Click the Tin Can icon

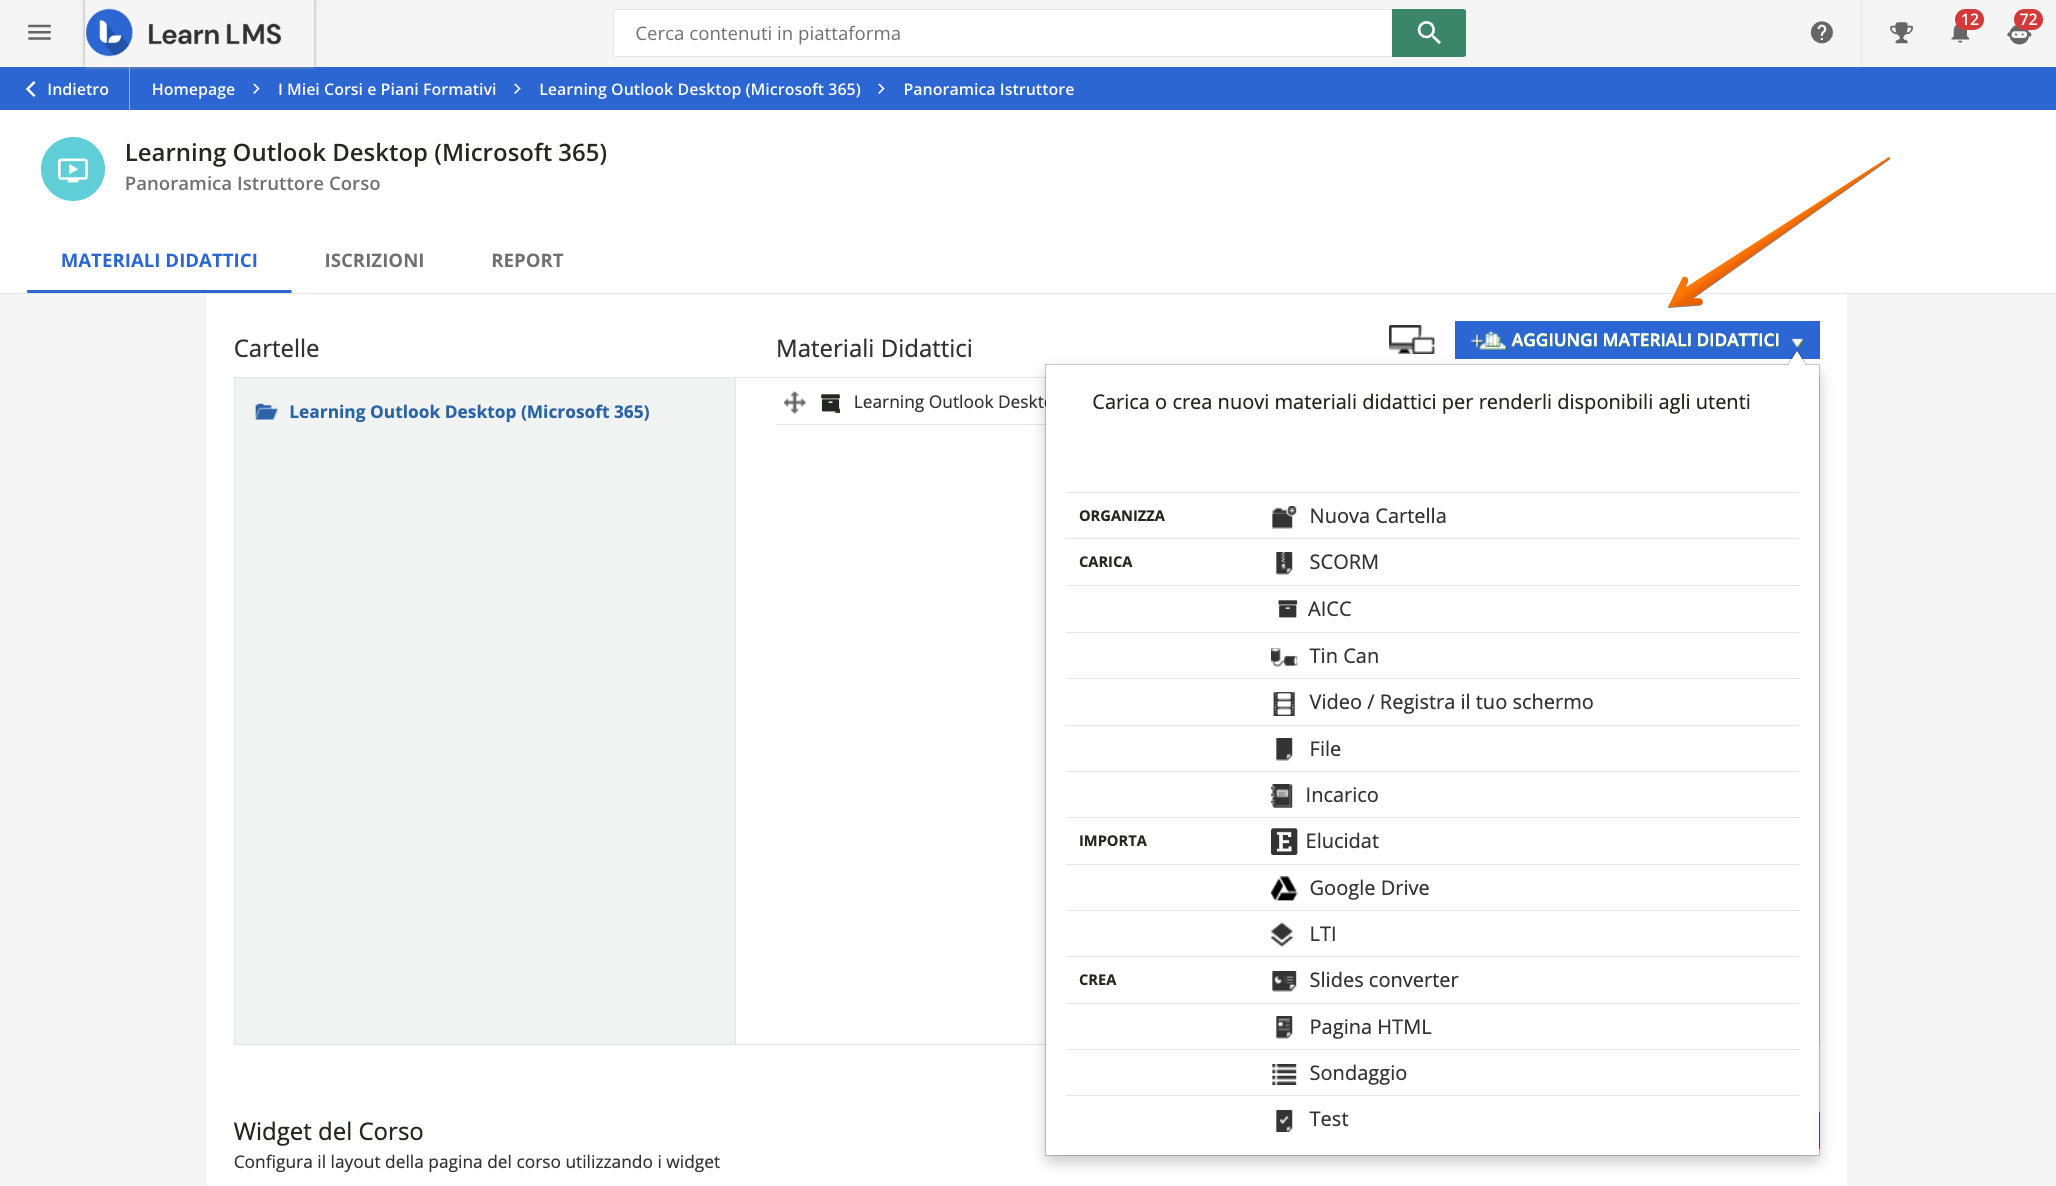tap(1284, 656)
